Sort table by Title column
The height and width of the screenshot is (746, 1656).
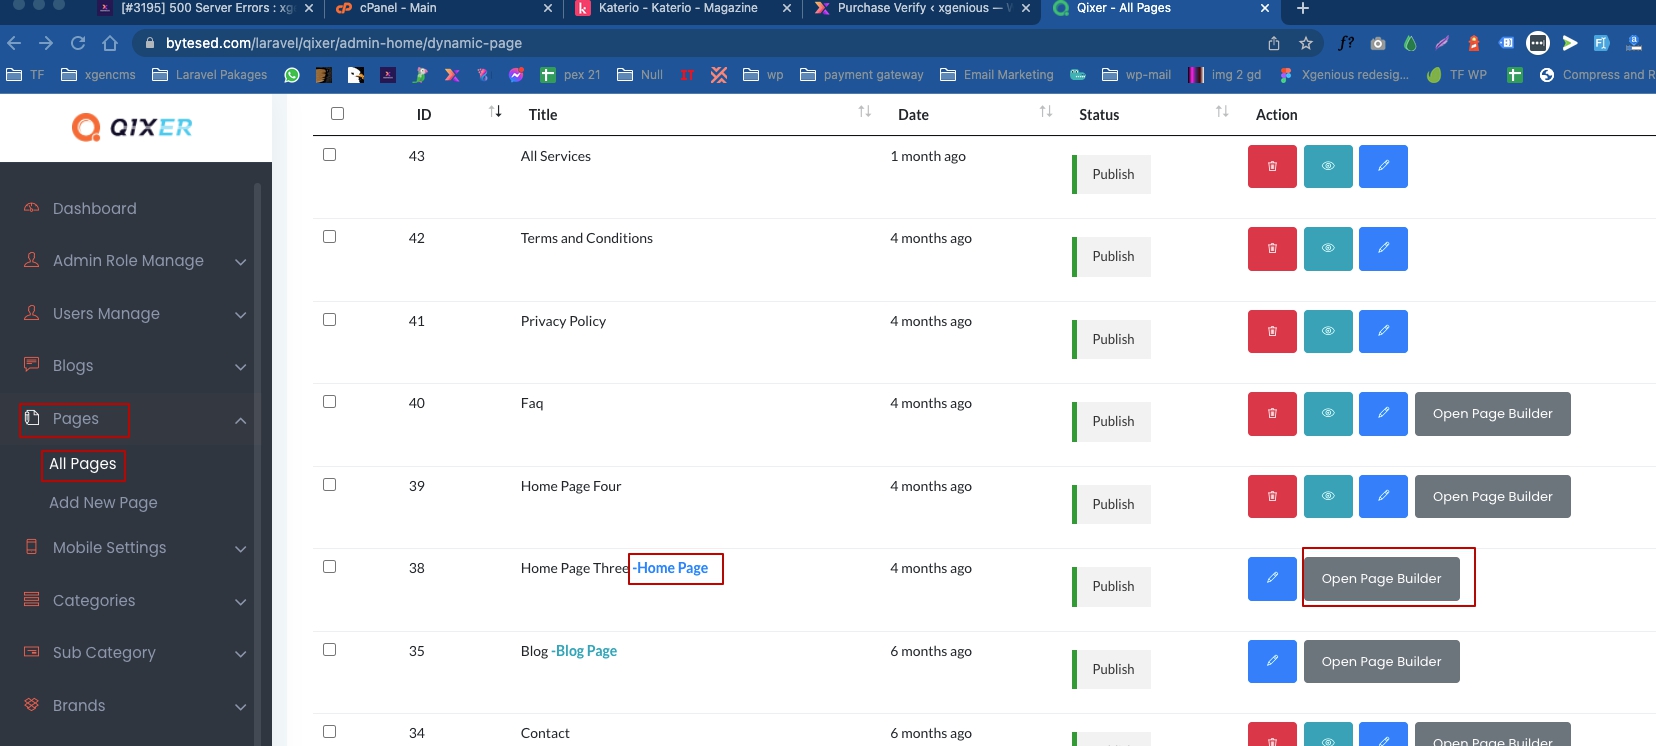865,112
